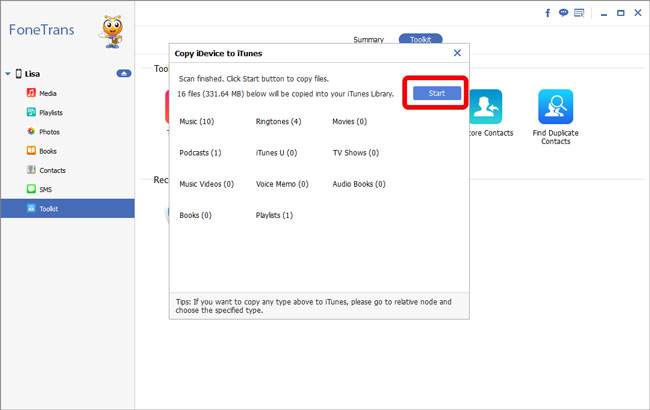
Task: Maximize the FoneTrans window
Action: [x=621, y=13]
